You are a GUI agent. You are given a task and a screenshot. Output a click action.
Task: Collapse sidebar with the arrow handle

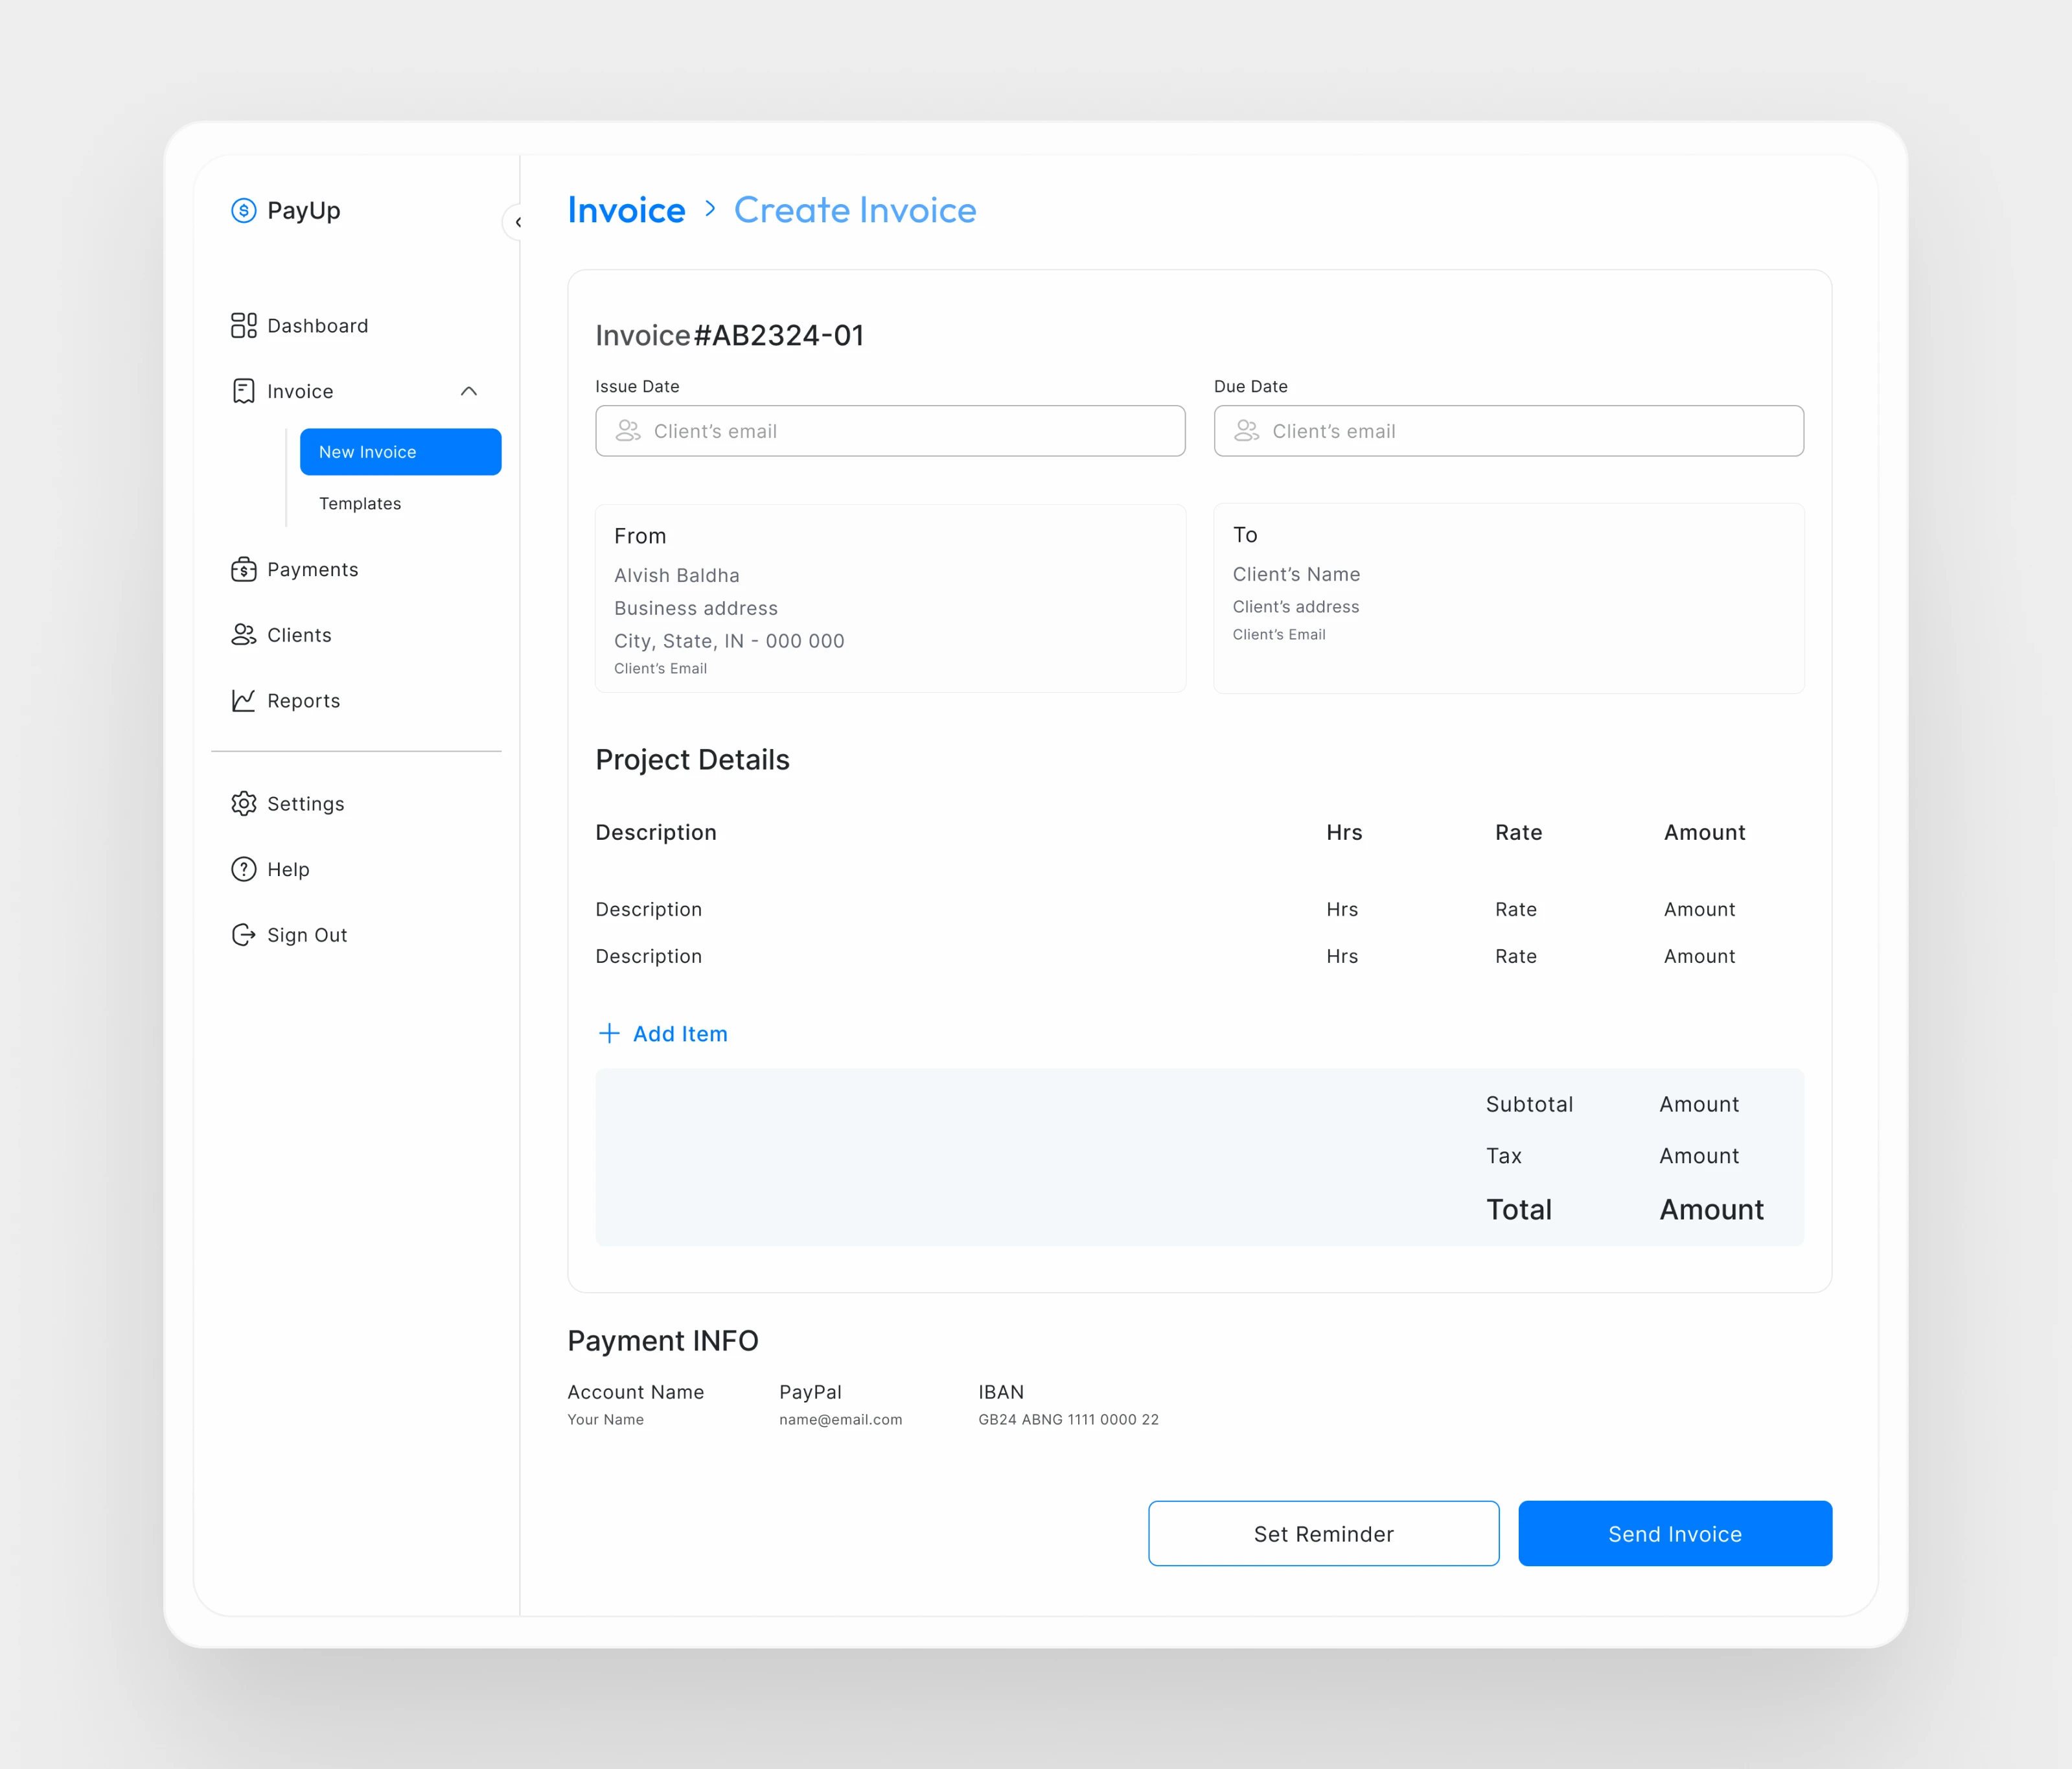click(517, 222)
